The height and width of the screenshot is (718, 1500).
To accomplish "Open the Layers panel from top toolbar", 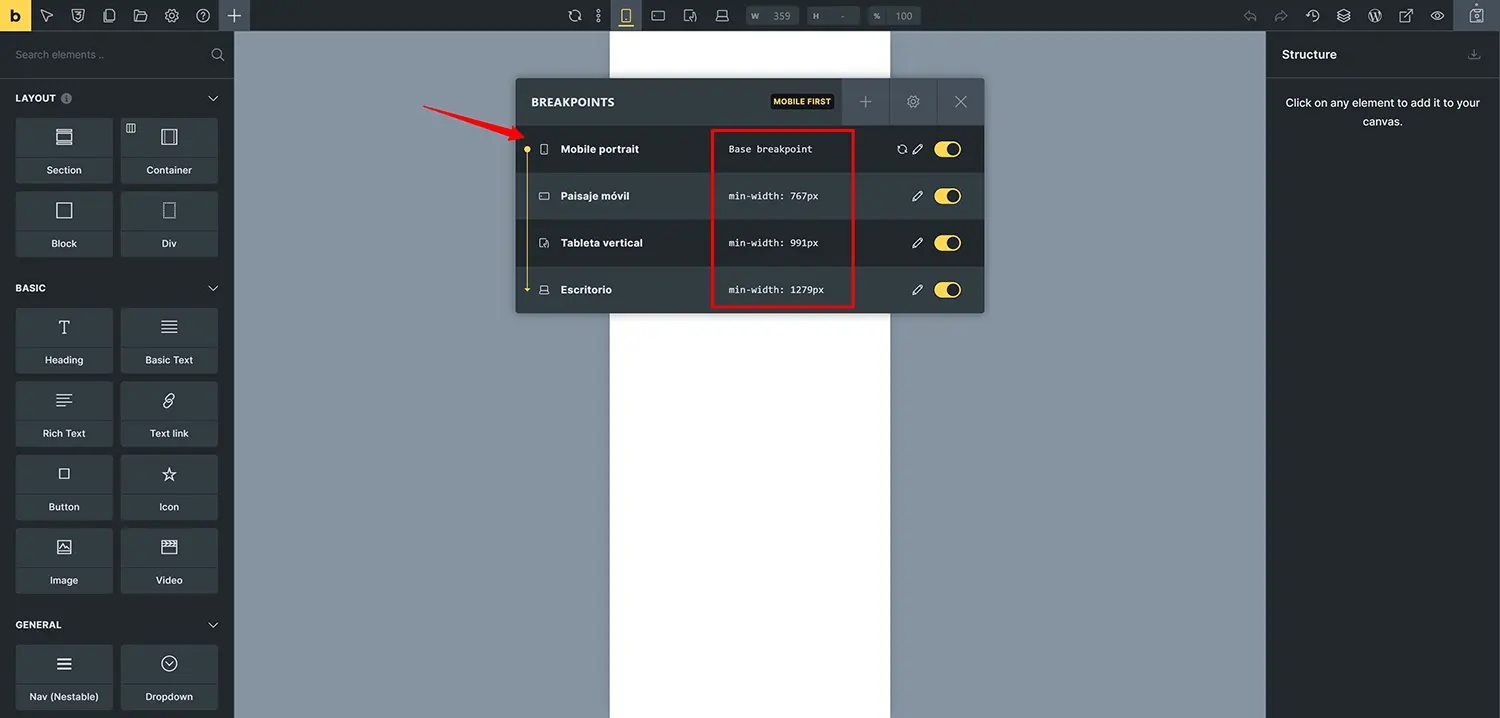I will (1343, 15).
